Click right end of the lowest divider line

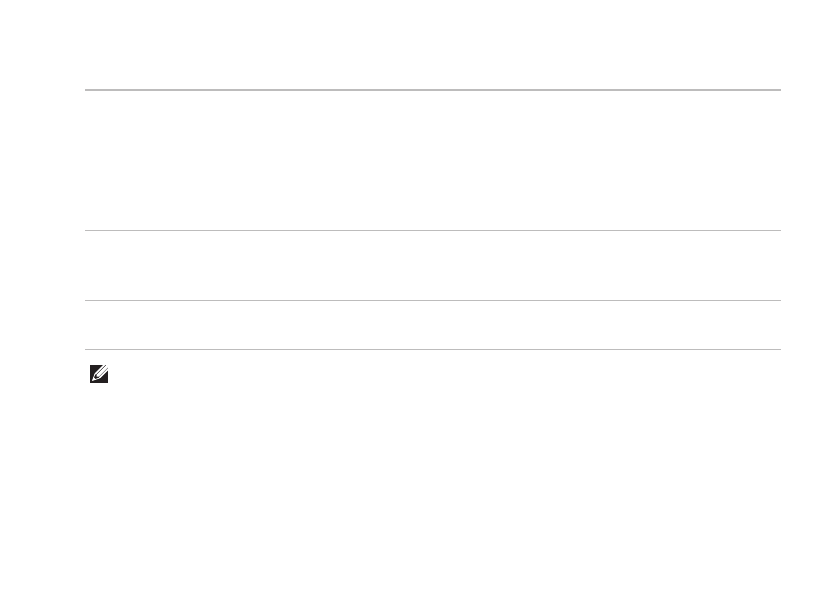(x=777, y=349)
